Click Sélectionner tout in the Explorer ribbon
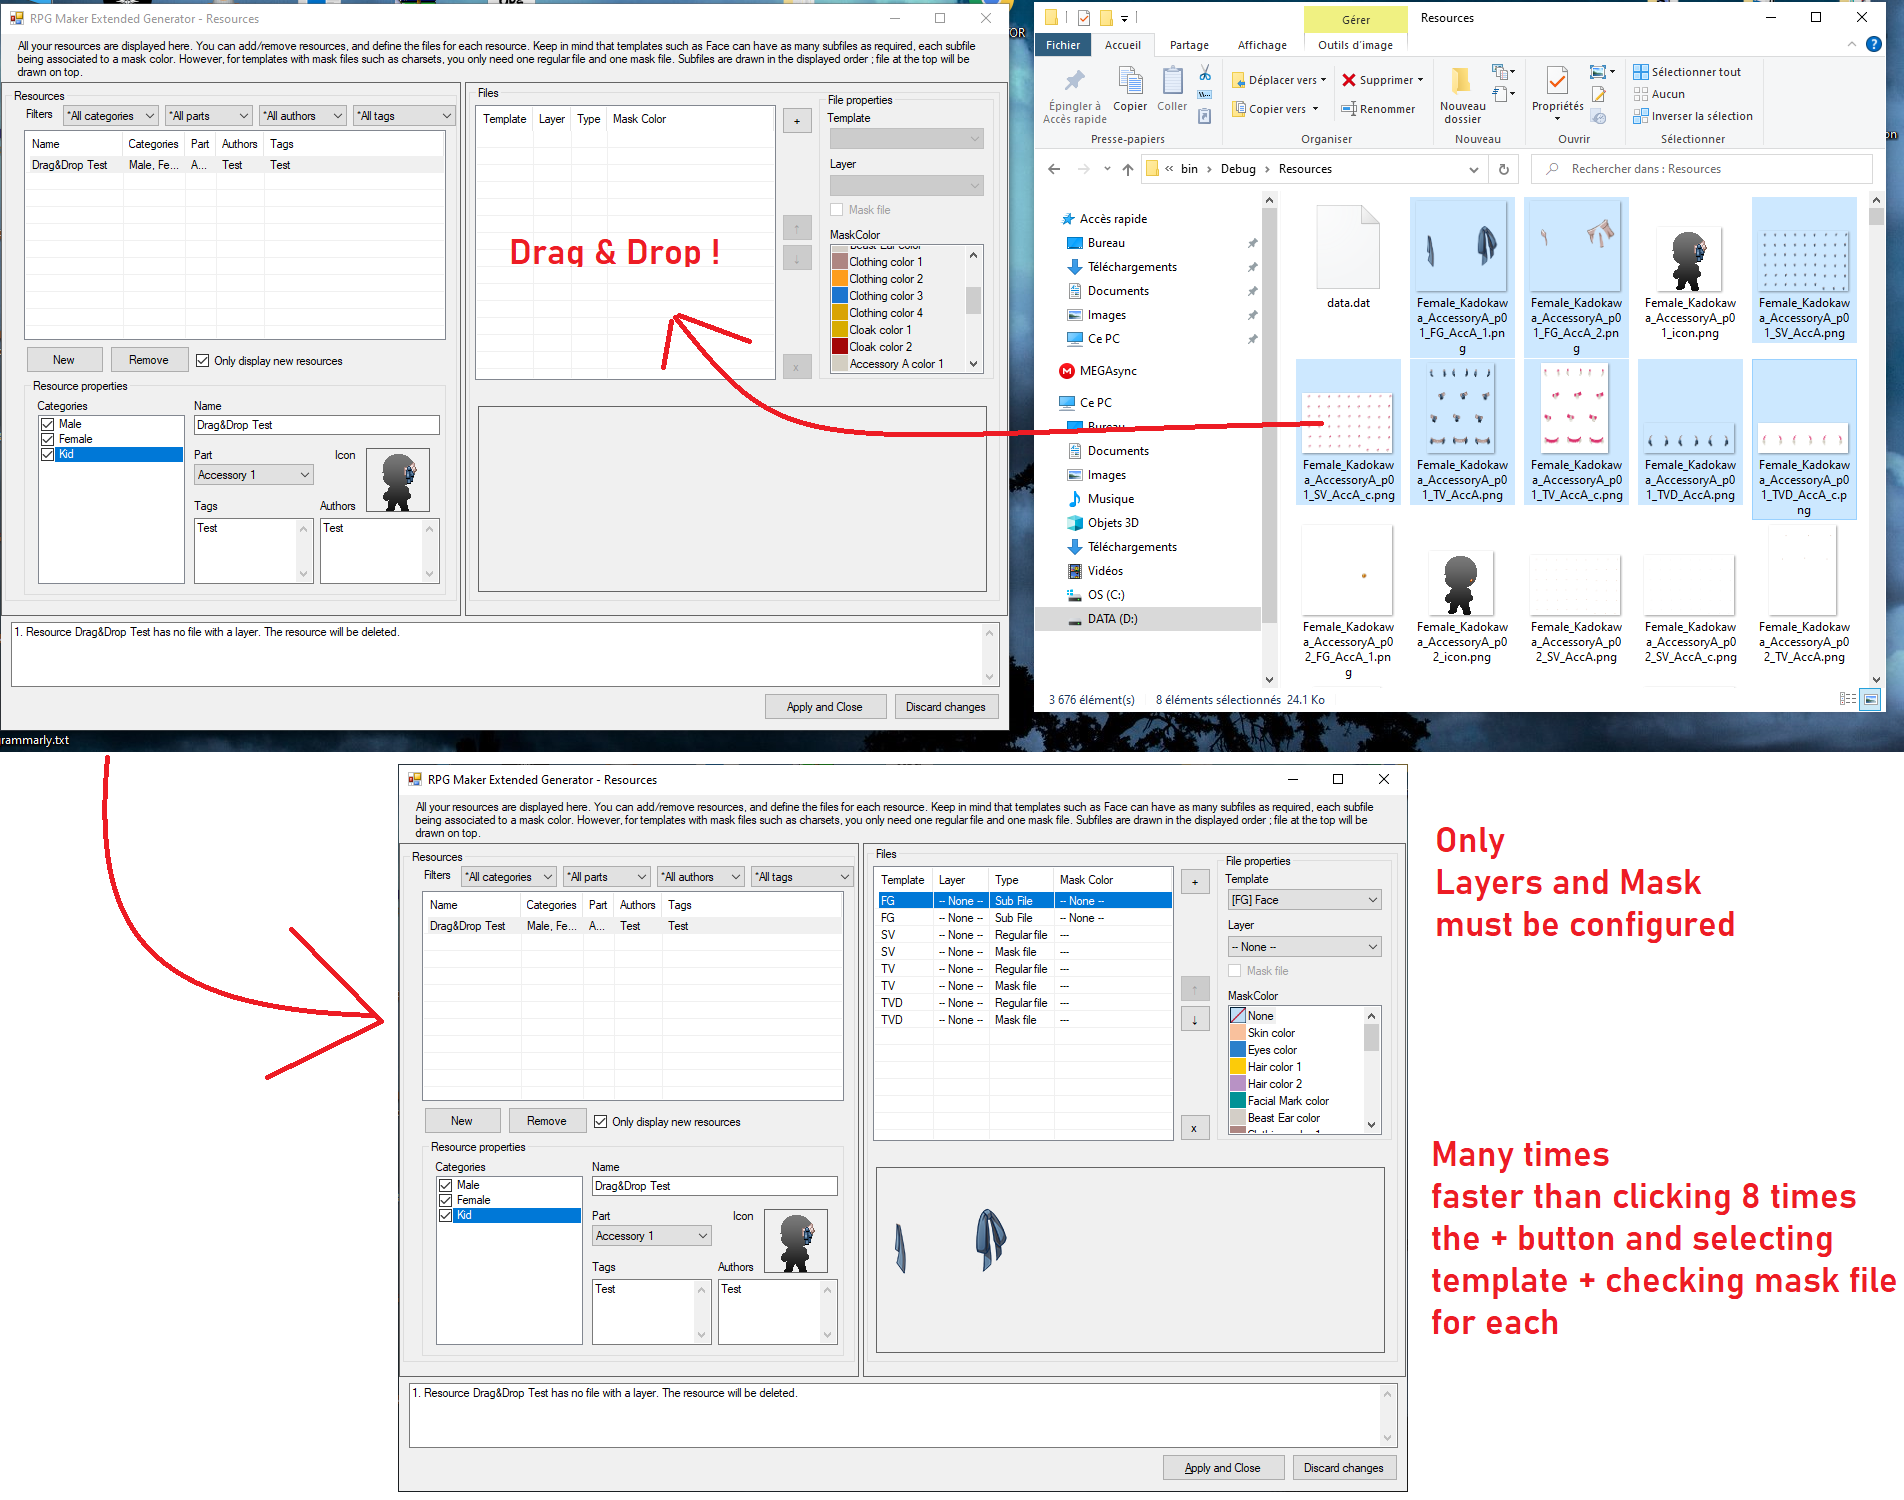The width and height of the screenshot is (1904, 1500). pyautogui.click(x=1687, y=72)
